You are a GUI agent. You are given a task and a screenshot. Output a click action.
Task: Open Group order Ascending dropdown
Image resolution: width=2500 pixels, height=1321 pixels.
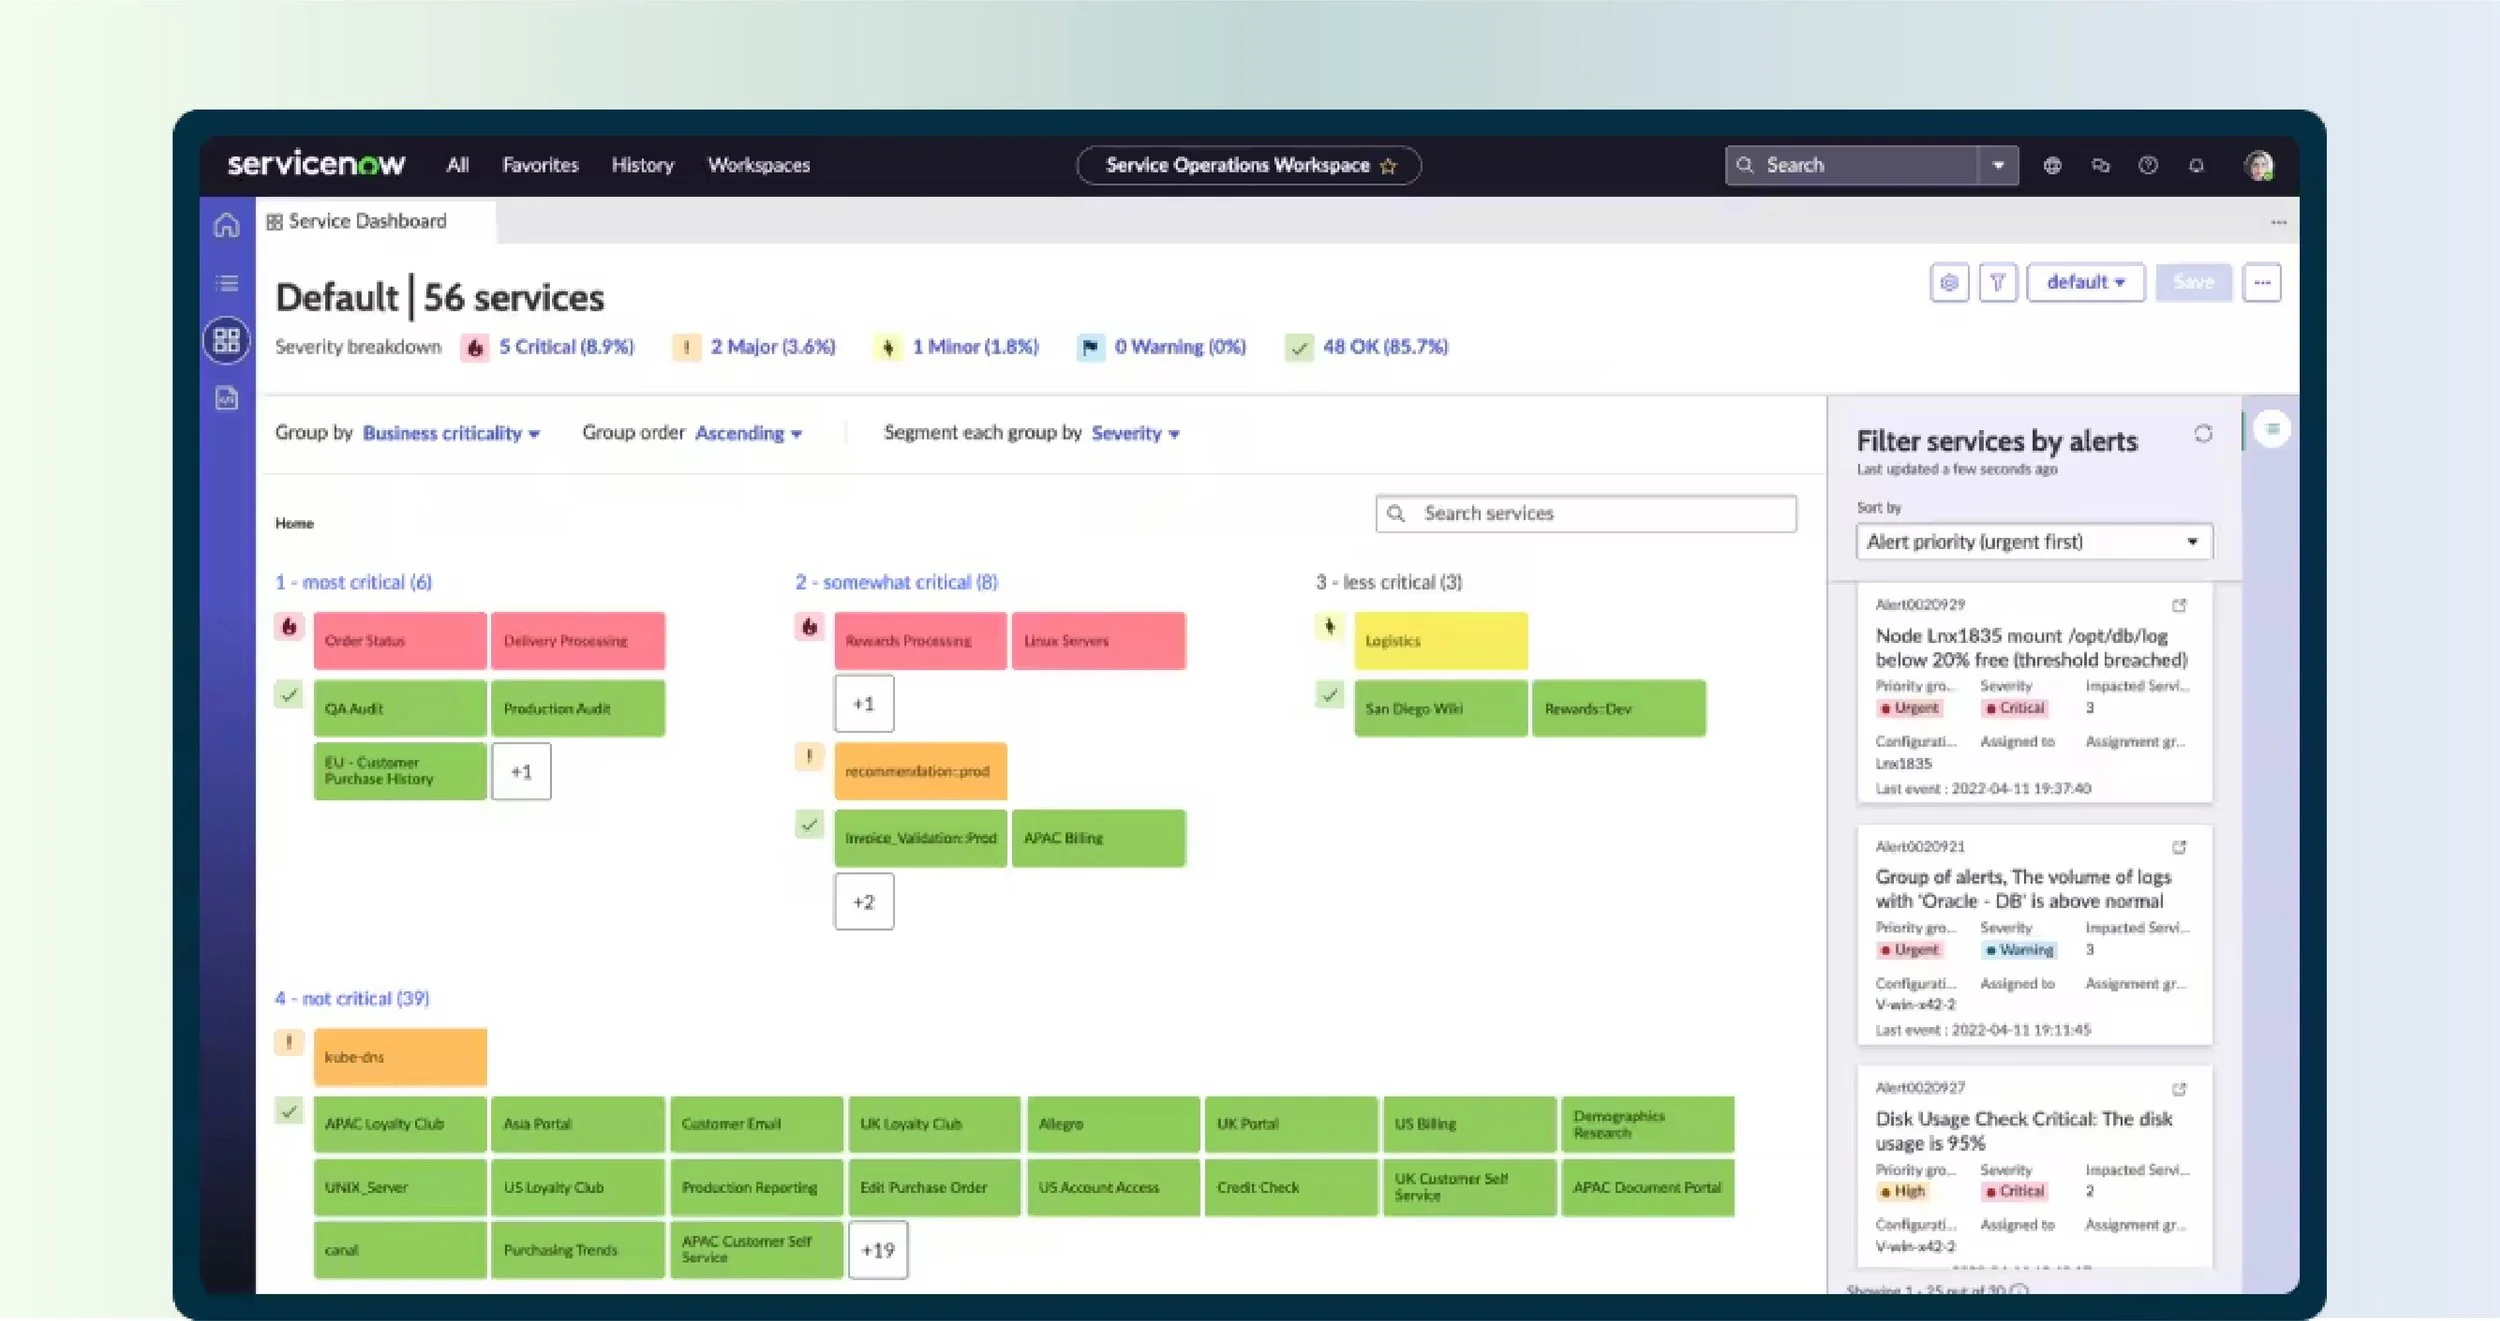748,434
